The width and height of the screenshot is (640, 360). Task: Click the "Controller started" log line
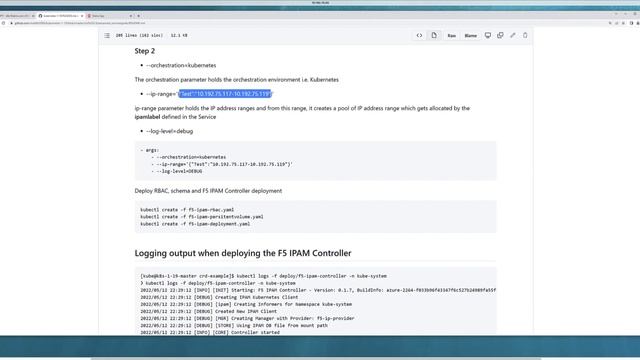(x=210, y=332)
